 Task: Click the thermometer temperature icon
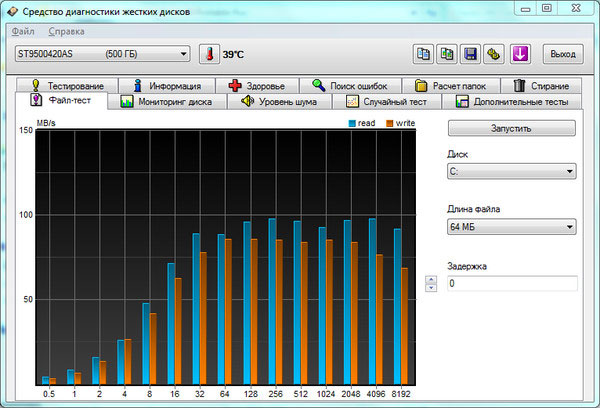pyautogui.click(x=209, y=54)
